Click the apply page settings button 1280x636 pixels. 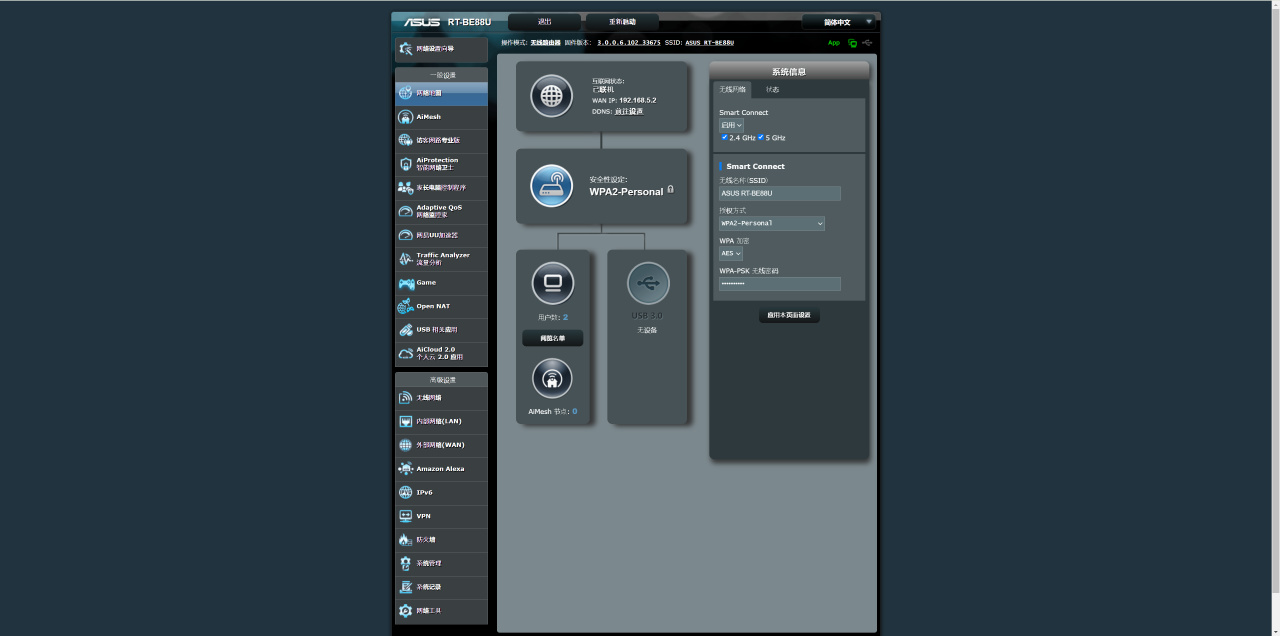pos(790,315)
